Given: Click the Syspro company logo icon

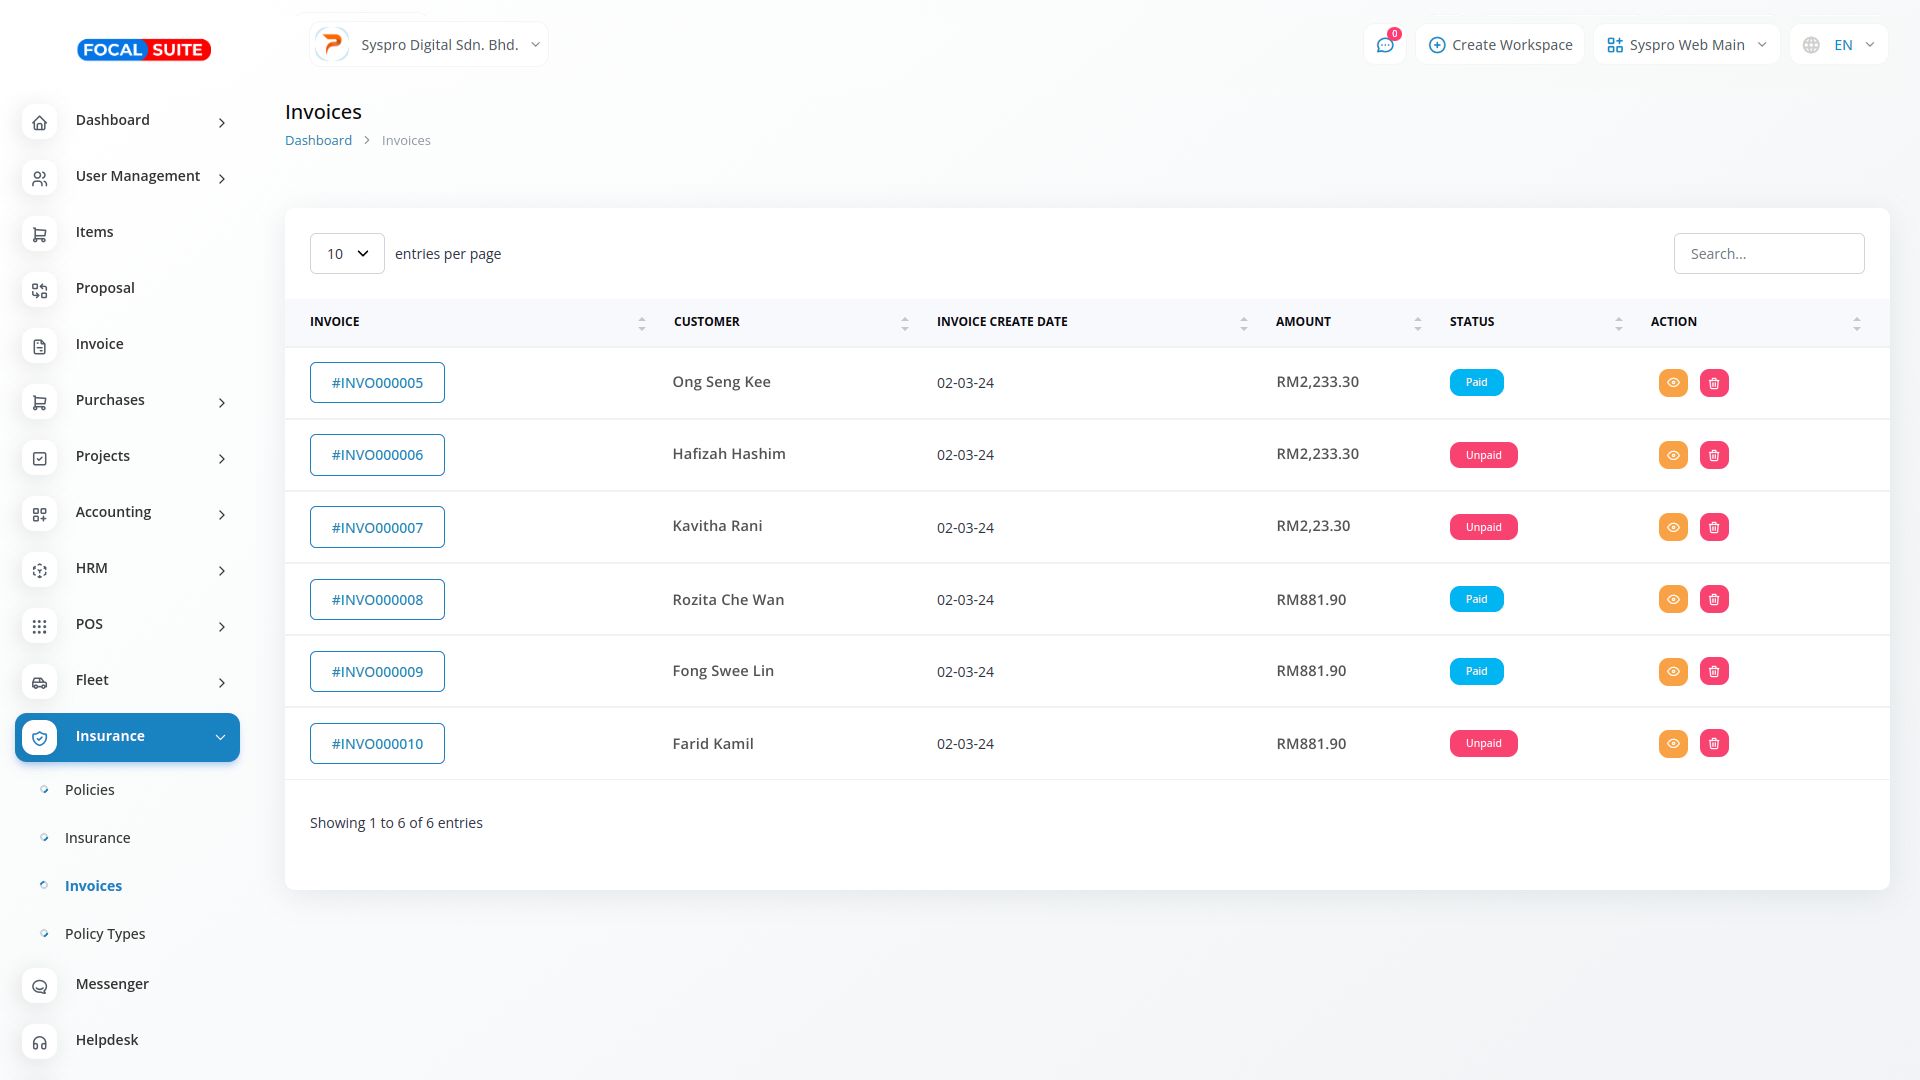Looking at the screenshot, I should tap(332, 45).
